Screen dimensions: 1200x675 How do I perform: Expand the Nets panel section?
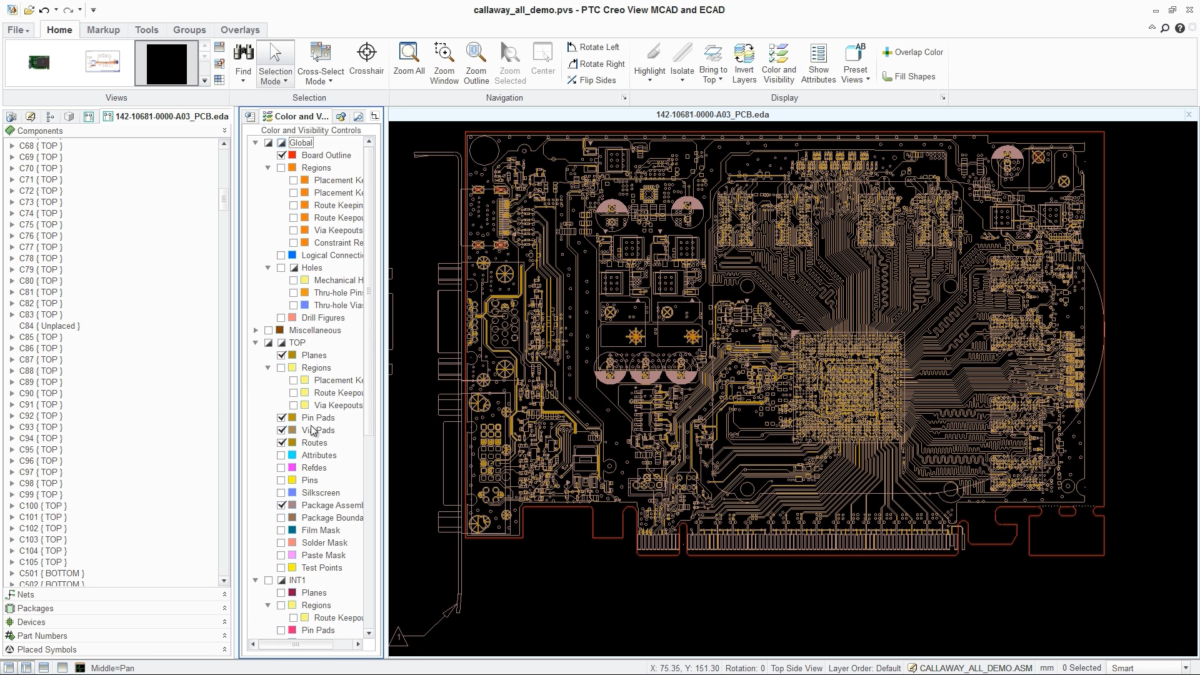116,594
